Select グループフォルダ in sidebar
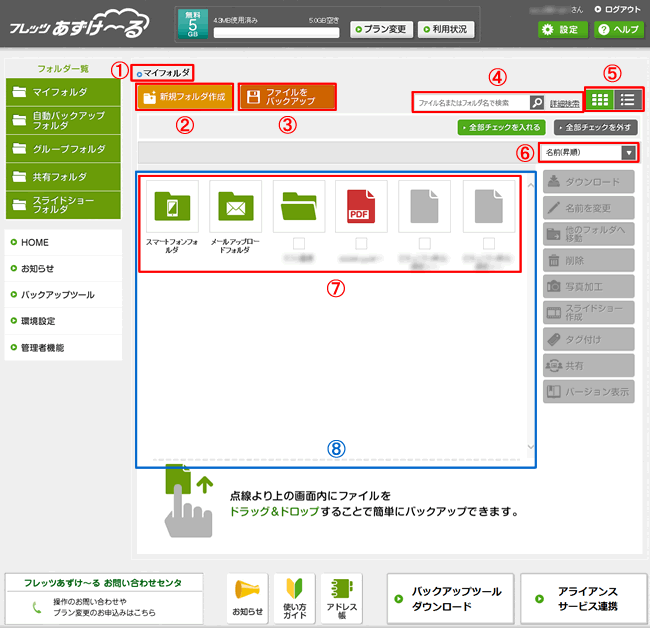 (63, 148)
